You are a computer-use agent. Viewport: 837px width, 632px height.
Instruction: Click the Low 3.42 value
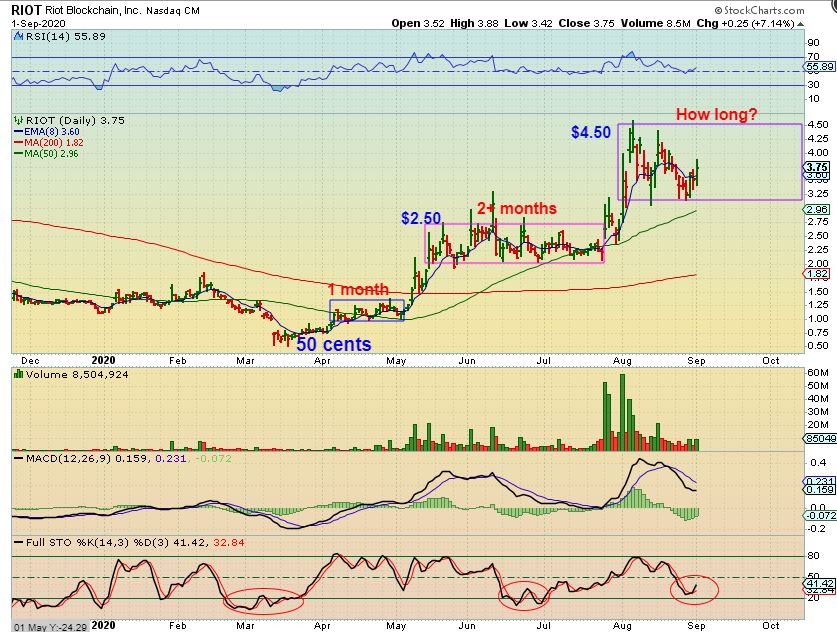coord(529,23)
